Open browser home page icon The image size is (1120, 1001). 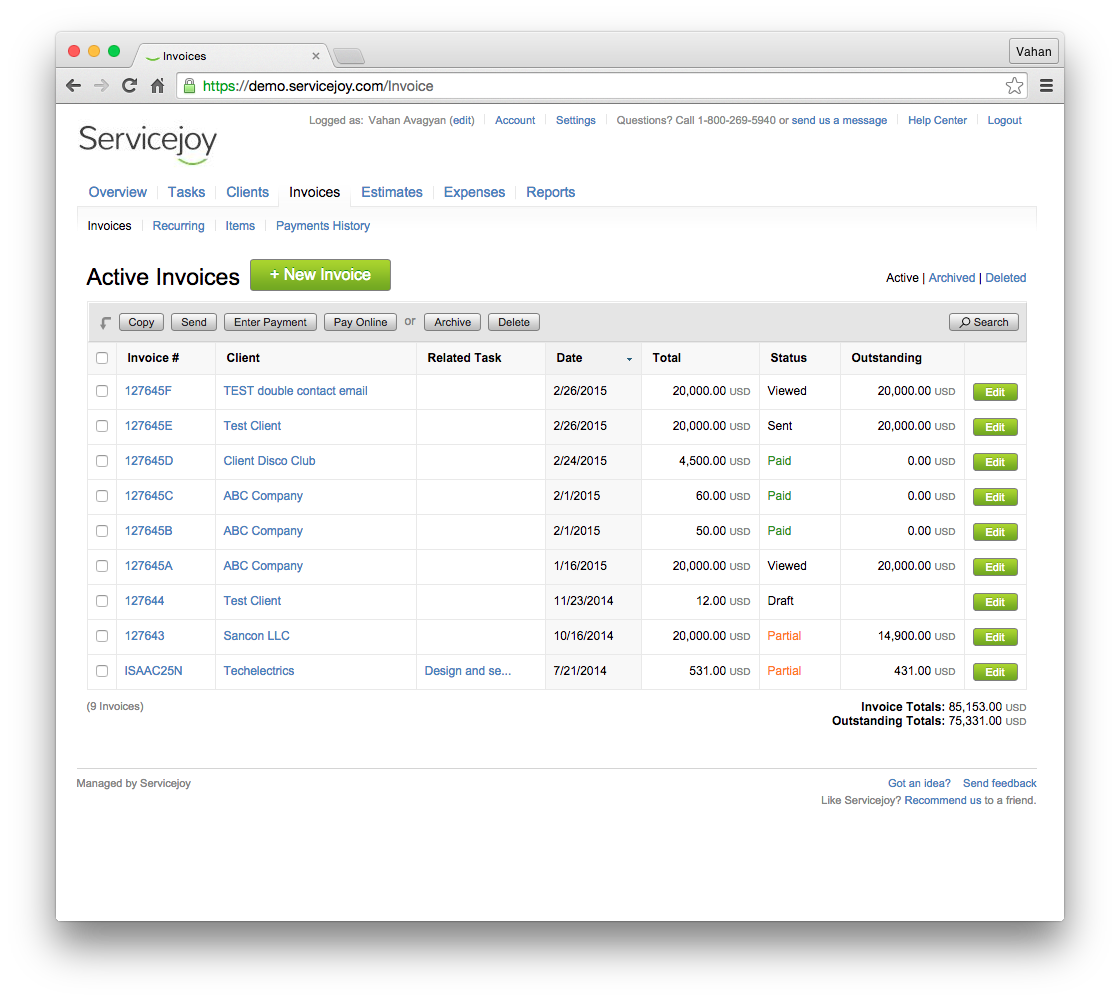tap(158, 86)
